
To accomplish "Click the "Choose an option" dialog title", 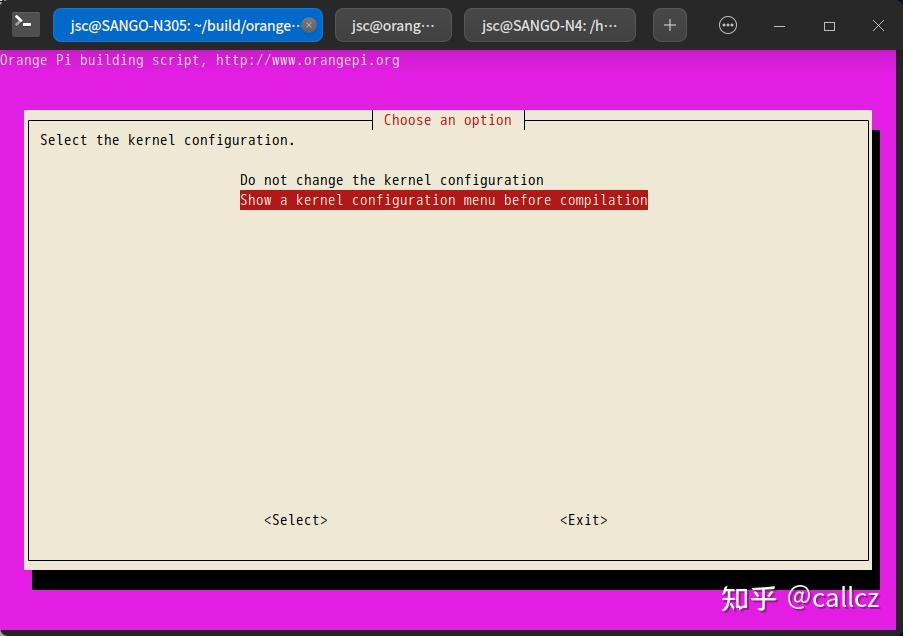I will click(x=447, y=120).
